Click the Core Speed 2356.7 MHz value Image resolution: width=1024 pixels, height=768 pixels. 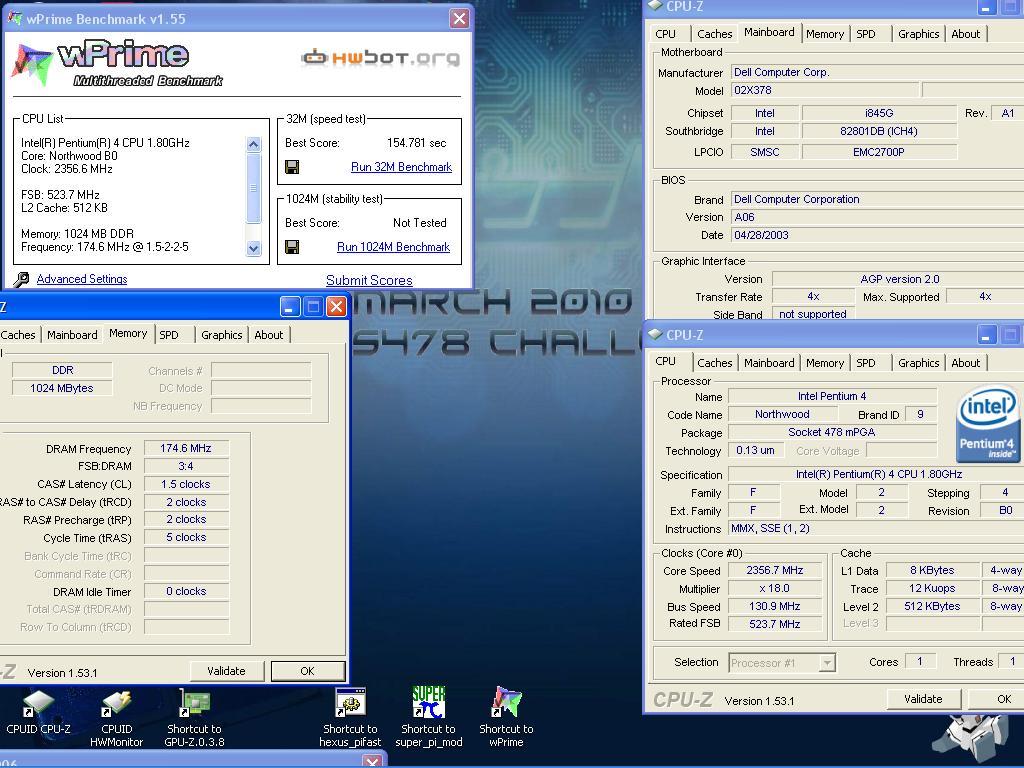(775, 571)
